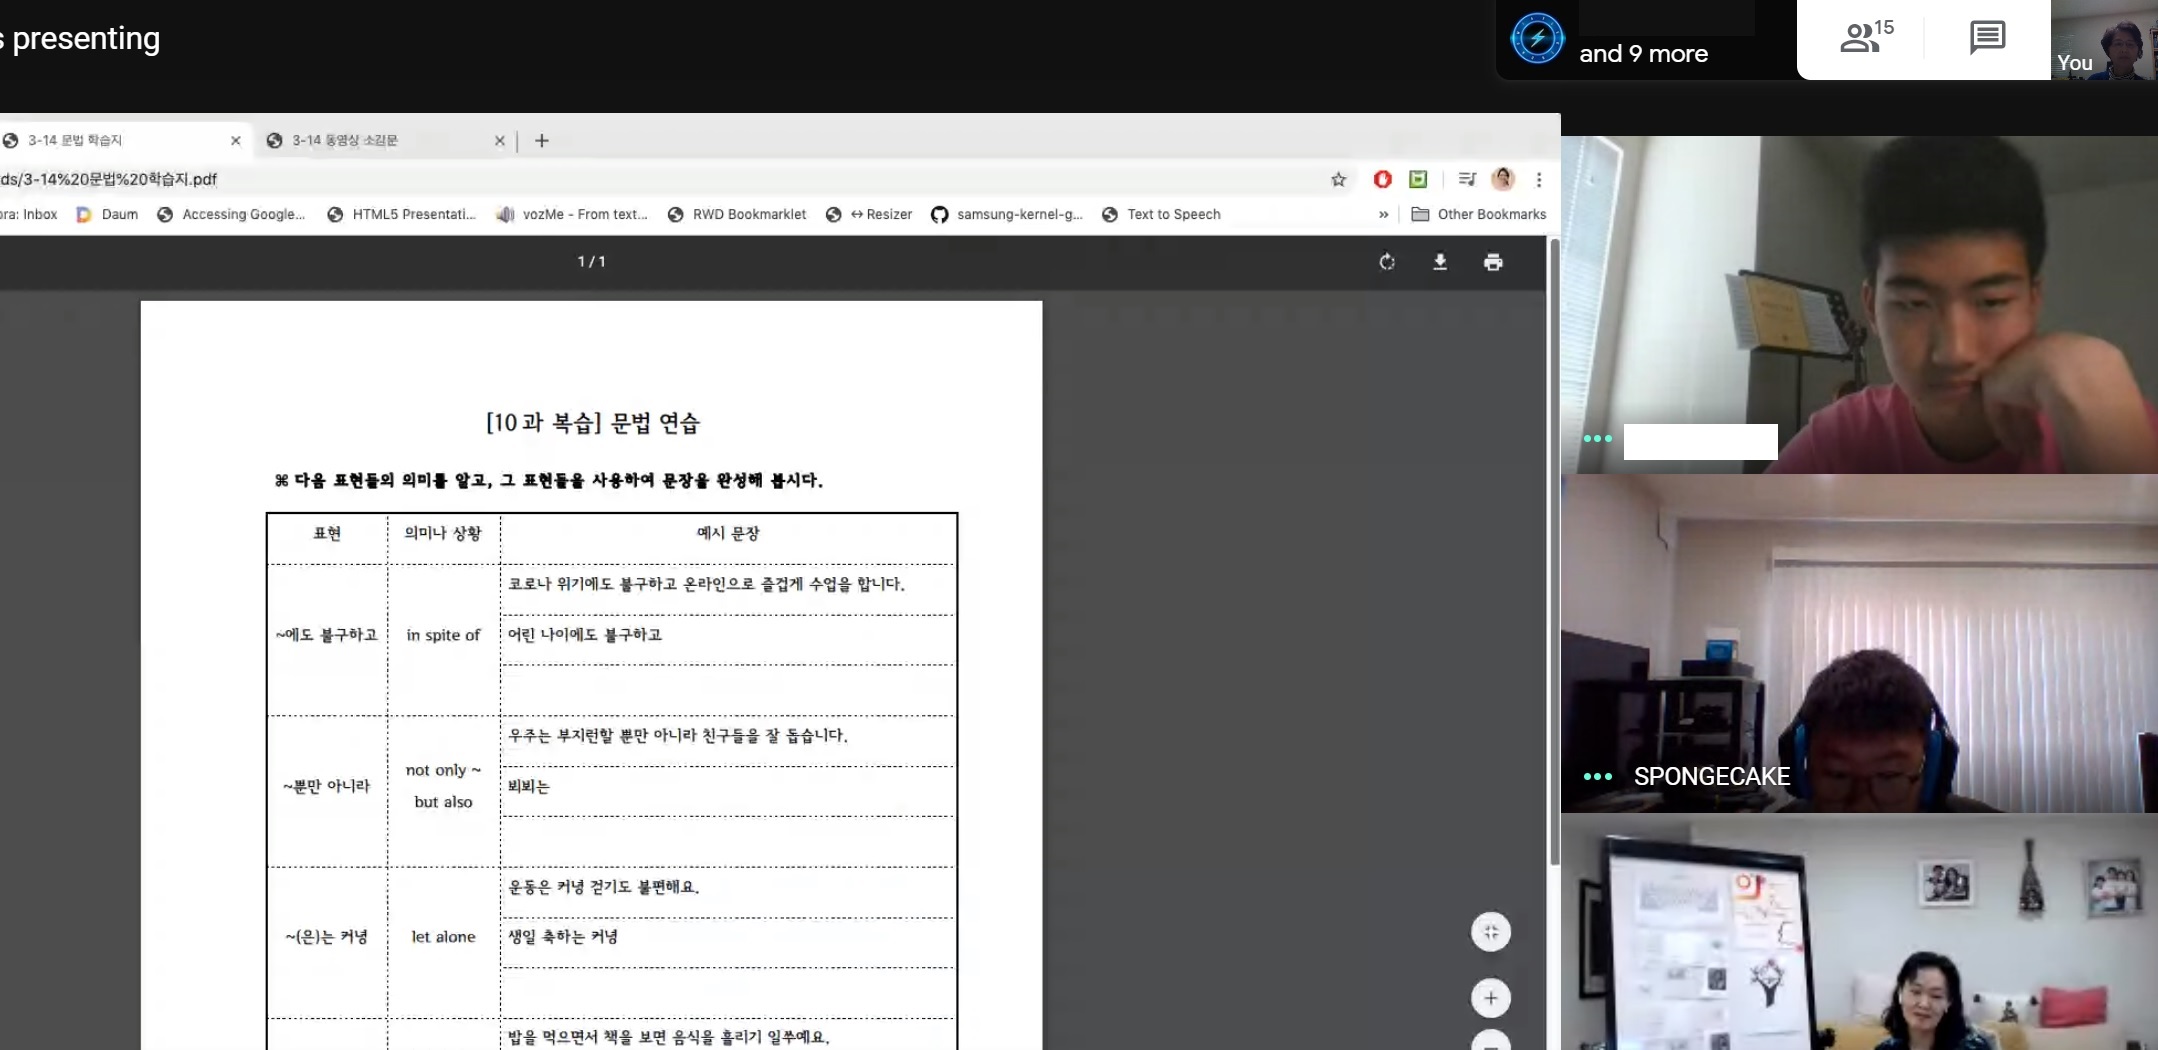Bookmark this page with star icon
The width and height of the screenshot is (2158, 1050).
1338,179
